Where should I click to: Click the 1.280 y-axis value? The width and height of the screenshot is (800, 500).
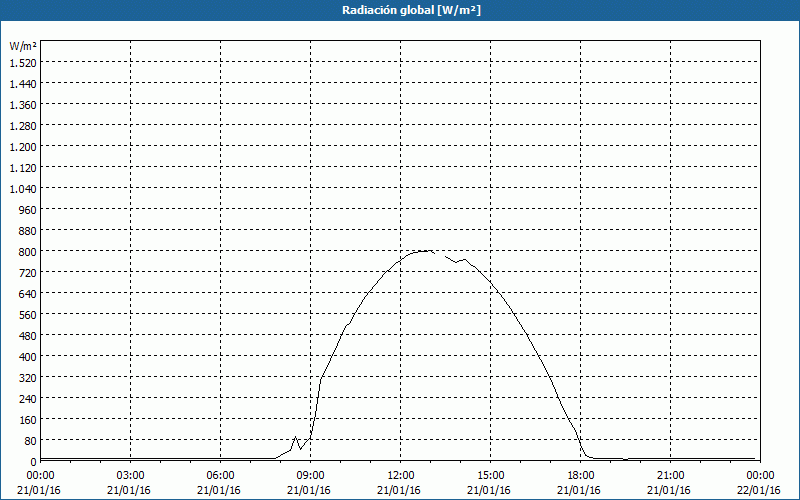pyautogui.click(x=23, y=126)
